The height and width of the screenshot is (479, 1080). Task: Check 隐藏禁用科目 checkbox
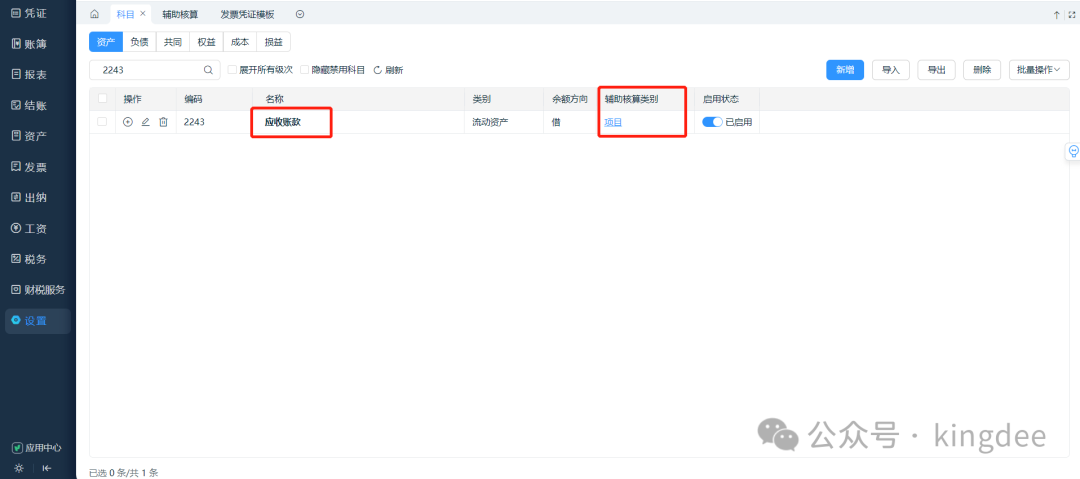coord(304,70)
